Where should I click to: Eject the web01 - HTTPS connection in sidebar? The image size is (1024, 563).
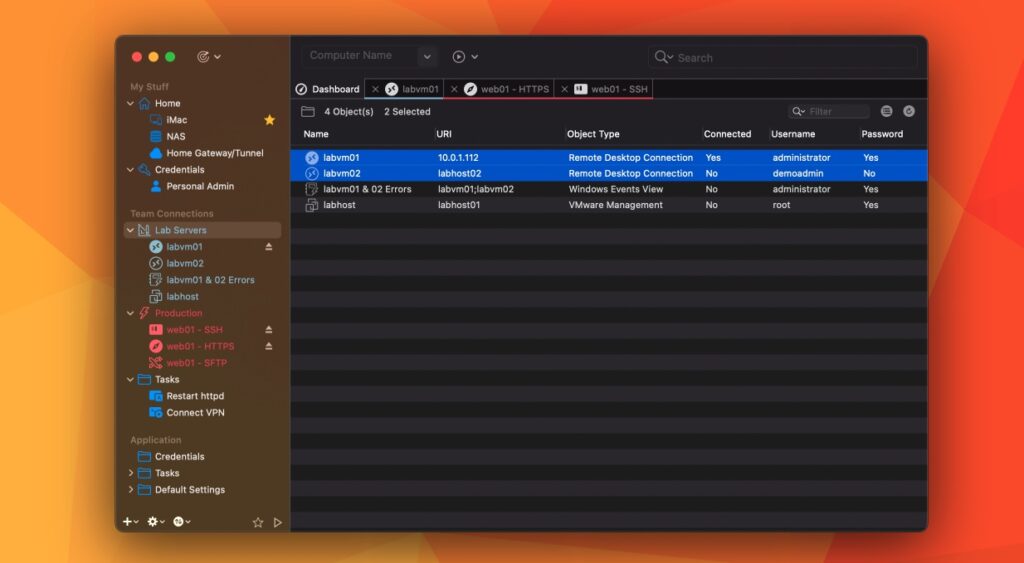point(268,346)
